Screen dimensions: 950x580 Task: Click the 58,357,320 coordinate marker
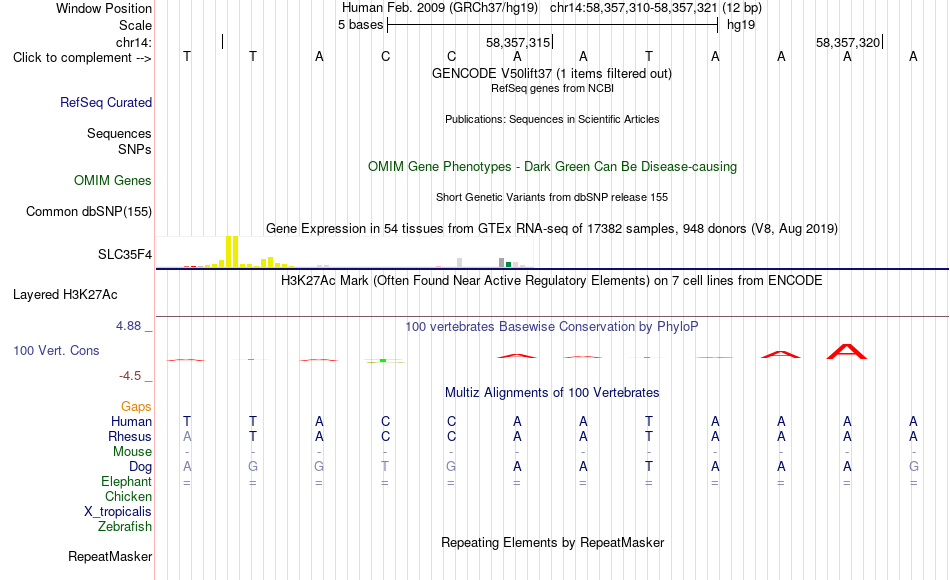point(848,42)
